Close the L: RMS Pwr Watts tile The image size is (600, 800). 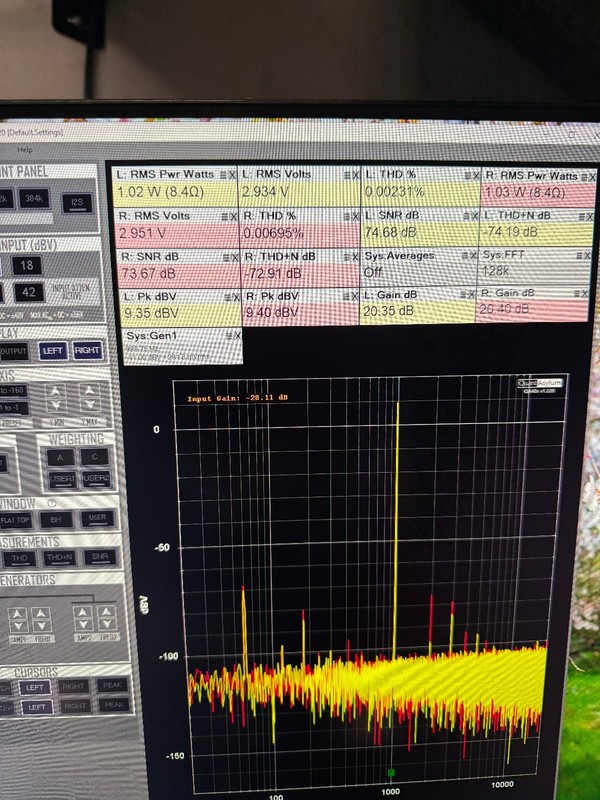point(232,174)
